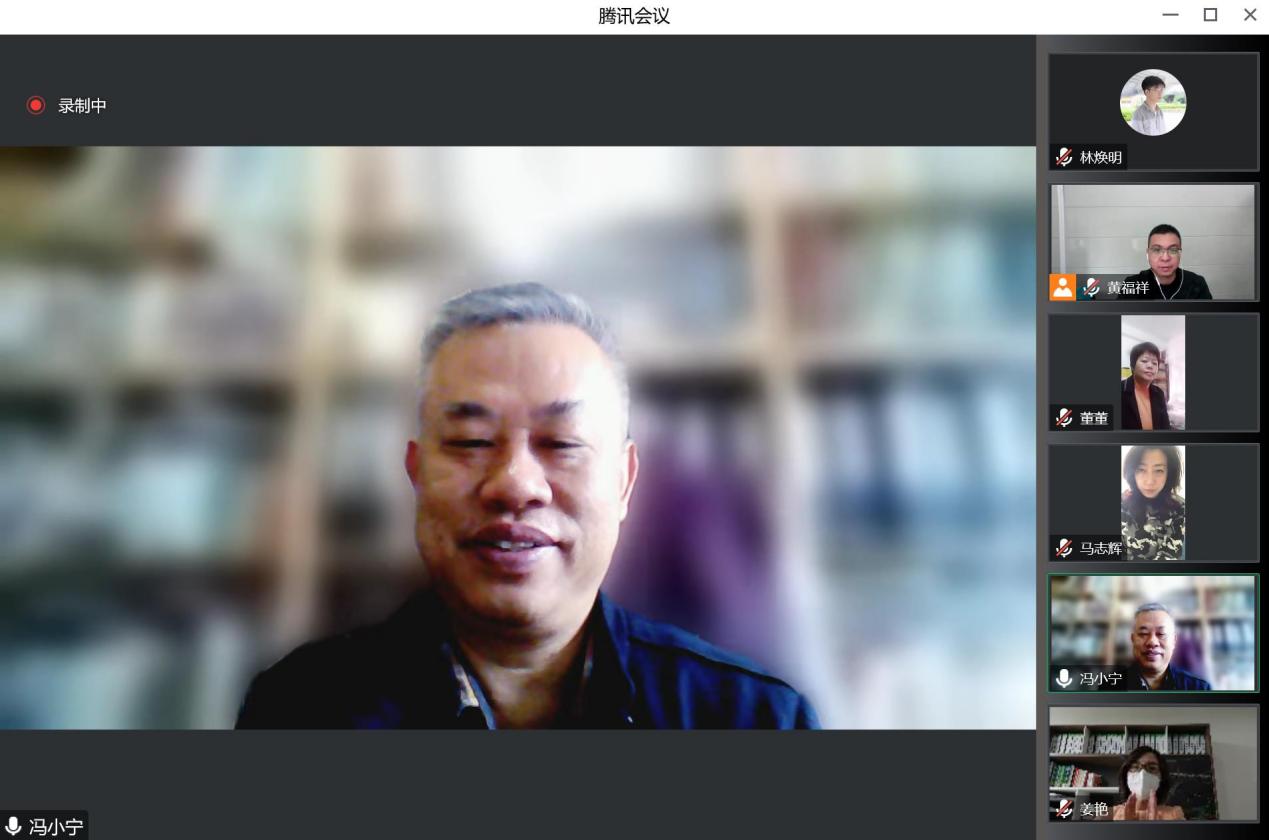Click the muted microphone icon beside 姜艳
Viewport: 1269px width, 840px height.
1064,809
